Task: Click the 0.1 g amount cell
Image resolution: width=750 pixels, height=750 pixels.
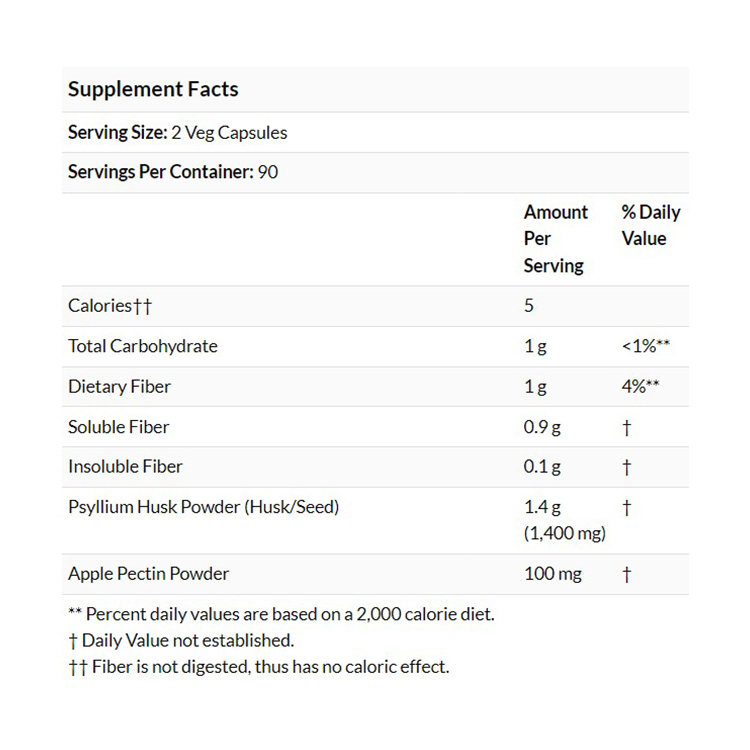Action: [x=542, y=467]
